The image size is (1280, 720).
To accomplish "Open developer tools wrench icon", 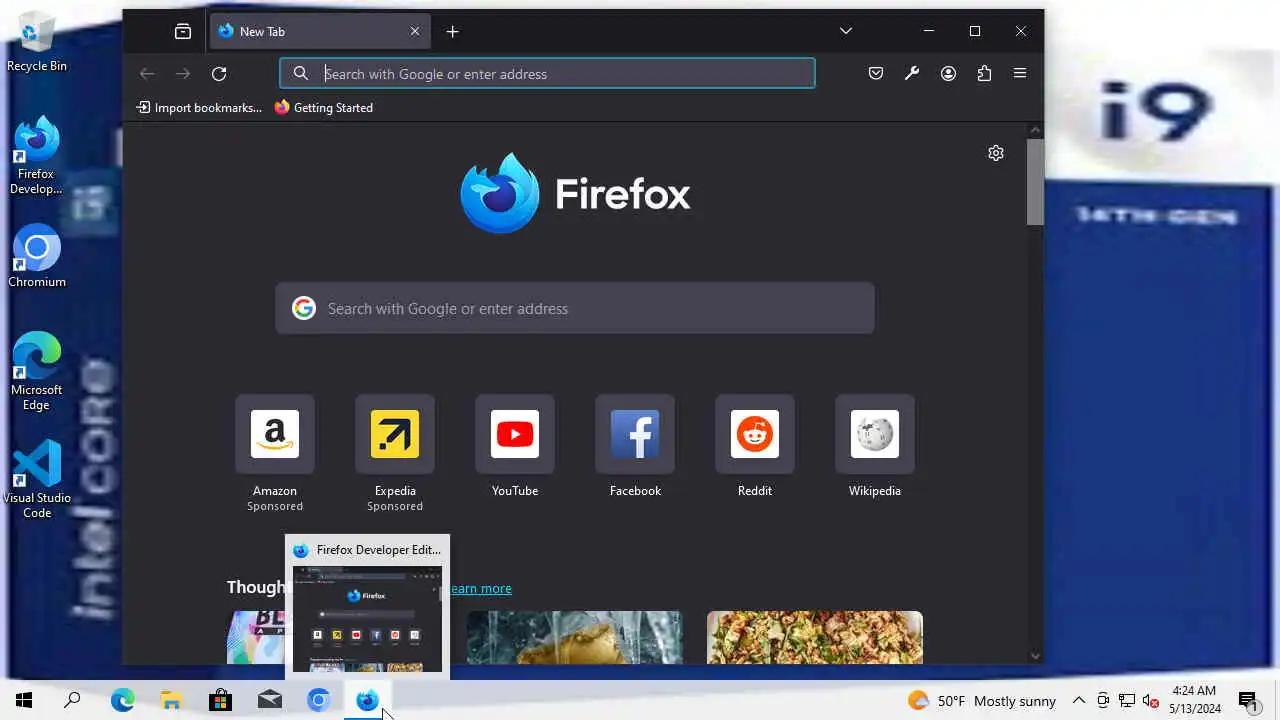I will (x=912, y=74).
